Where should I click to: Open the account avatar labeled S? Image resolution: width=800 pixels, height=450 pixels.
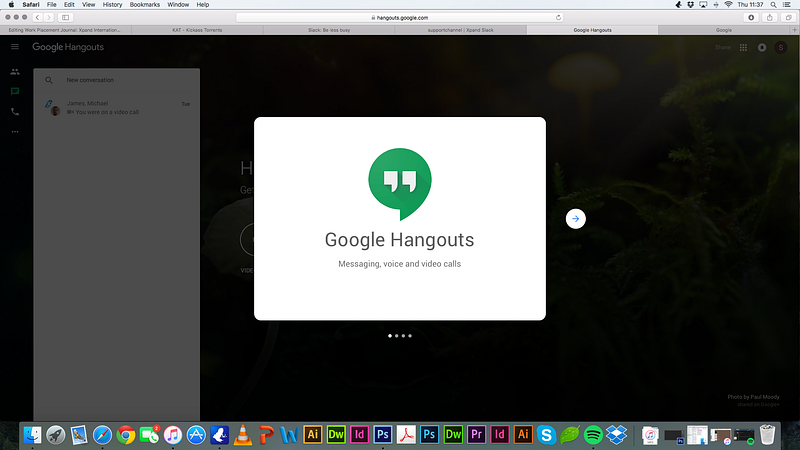(781, 47)
